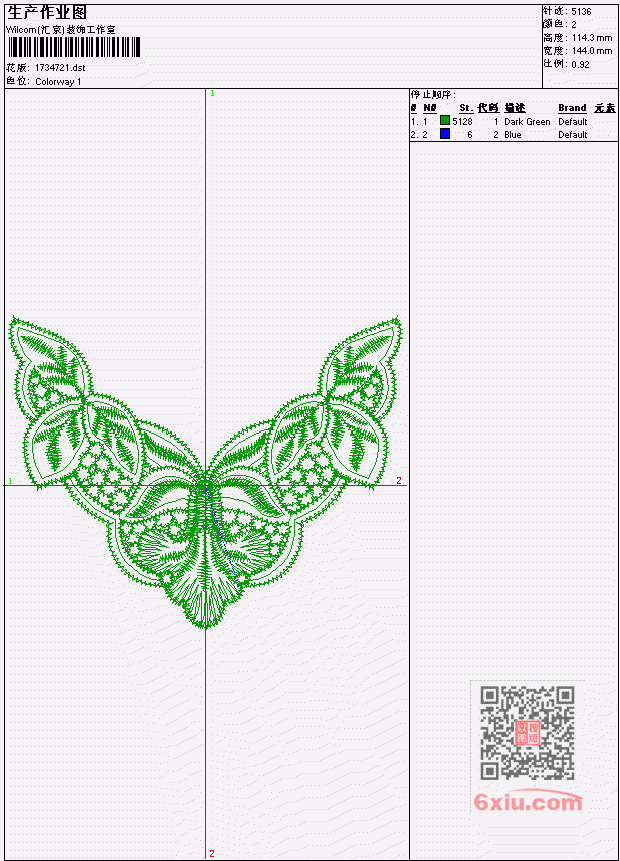The width and height of the screenshot is (620, 861).
Task: Click the 'Brand' column header
Action: point(572,108)
